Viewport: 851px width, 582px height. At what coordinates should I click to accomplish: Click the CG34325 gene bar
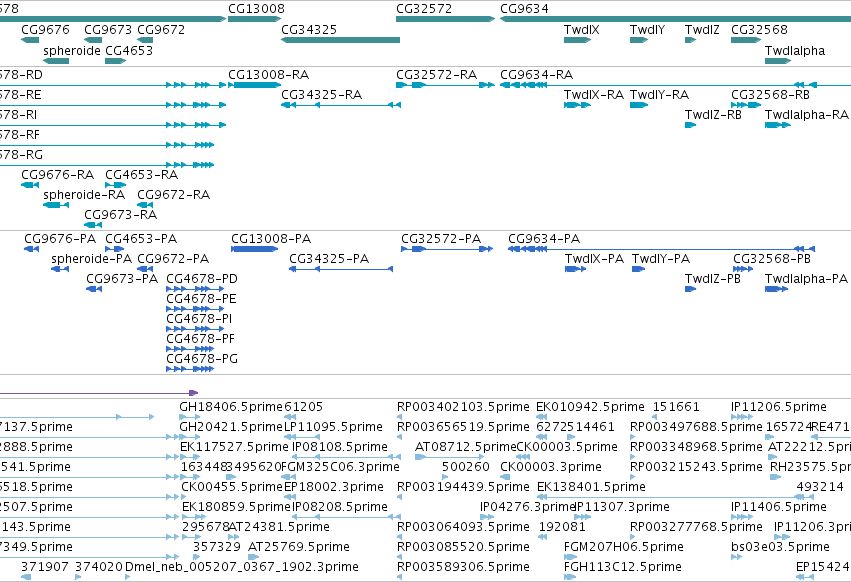[340, 40]
